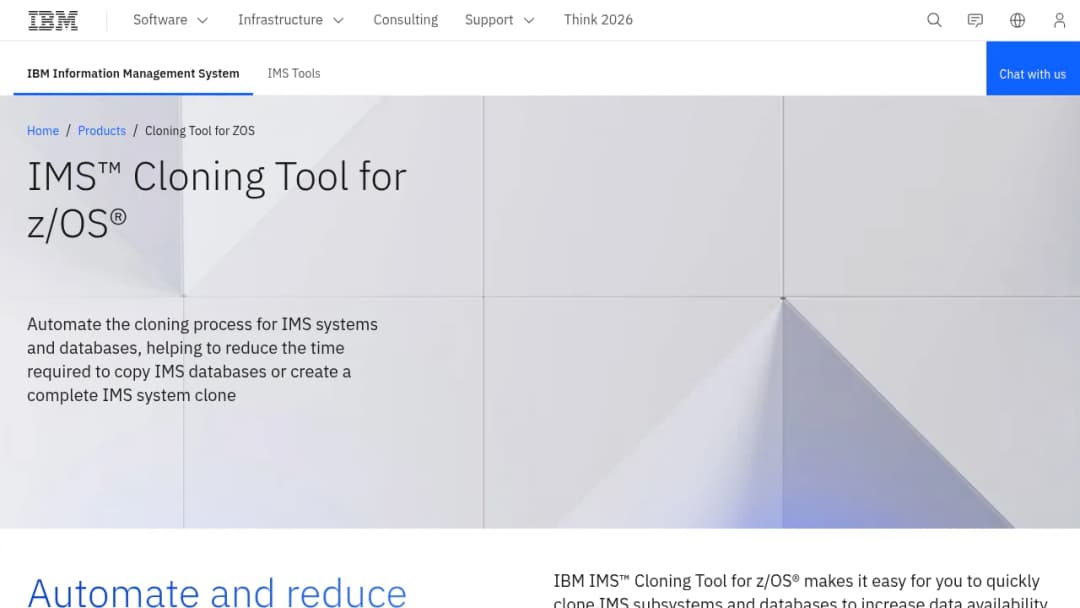The width and height of the screenshot is (1080, 608).
Task: Go to Consulting page
Action: tap(406, 20)
